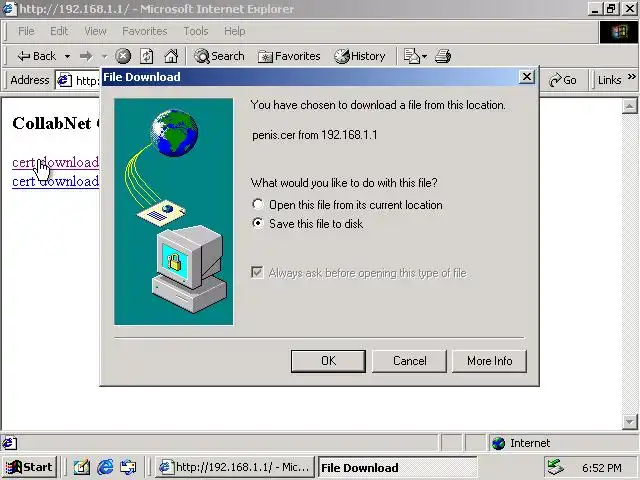Click the Windows logo throbber icon
This screenshot has width=640, height=480.
(619, 31)
